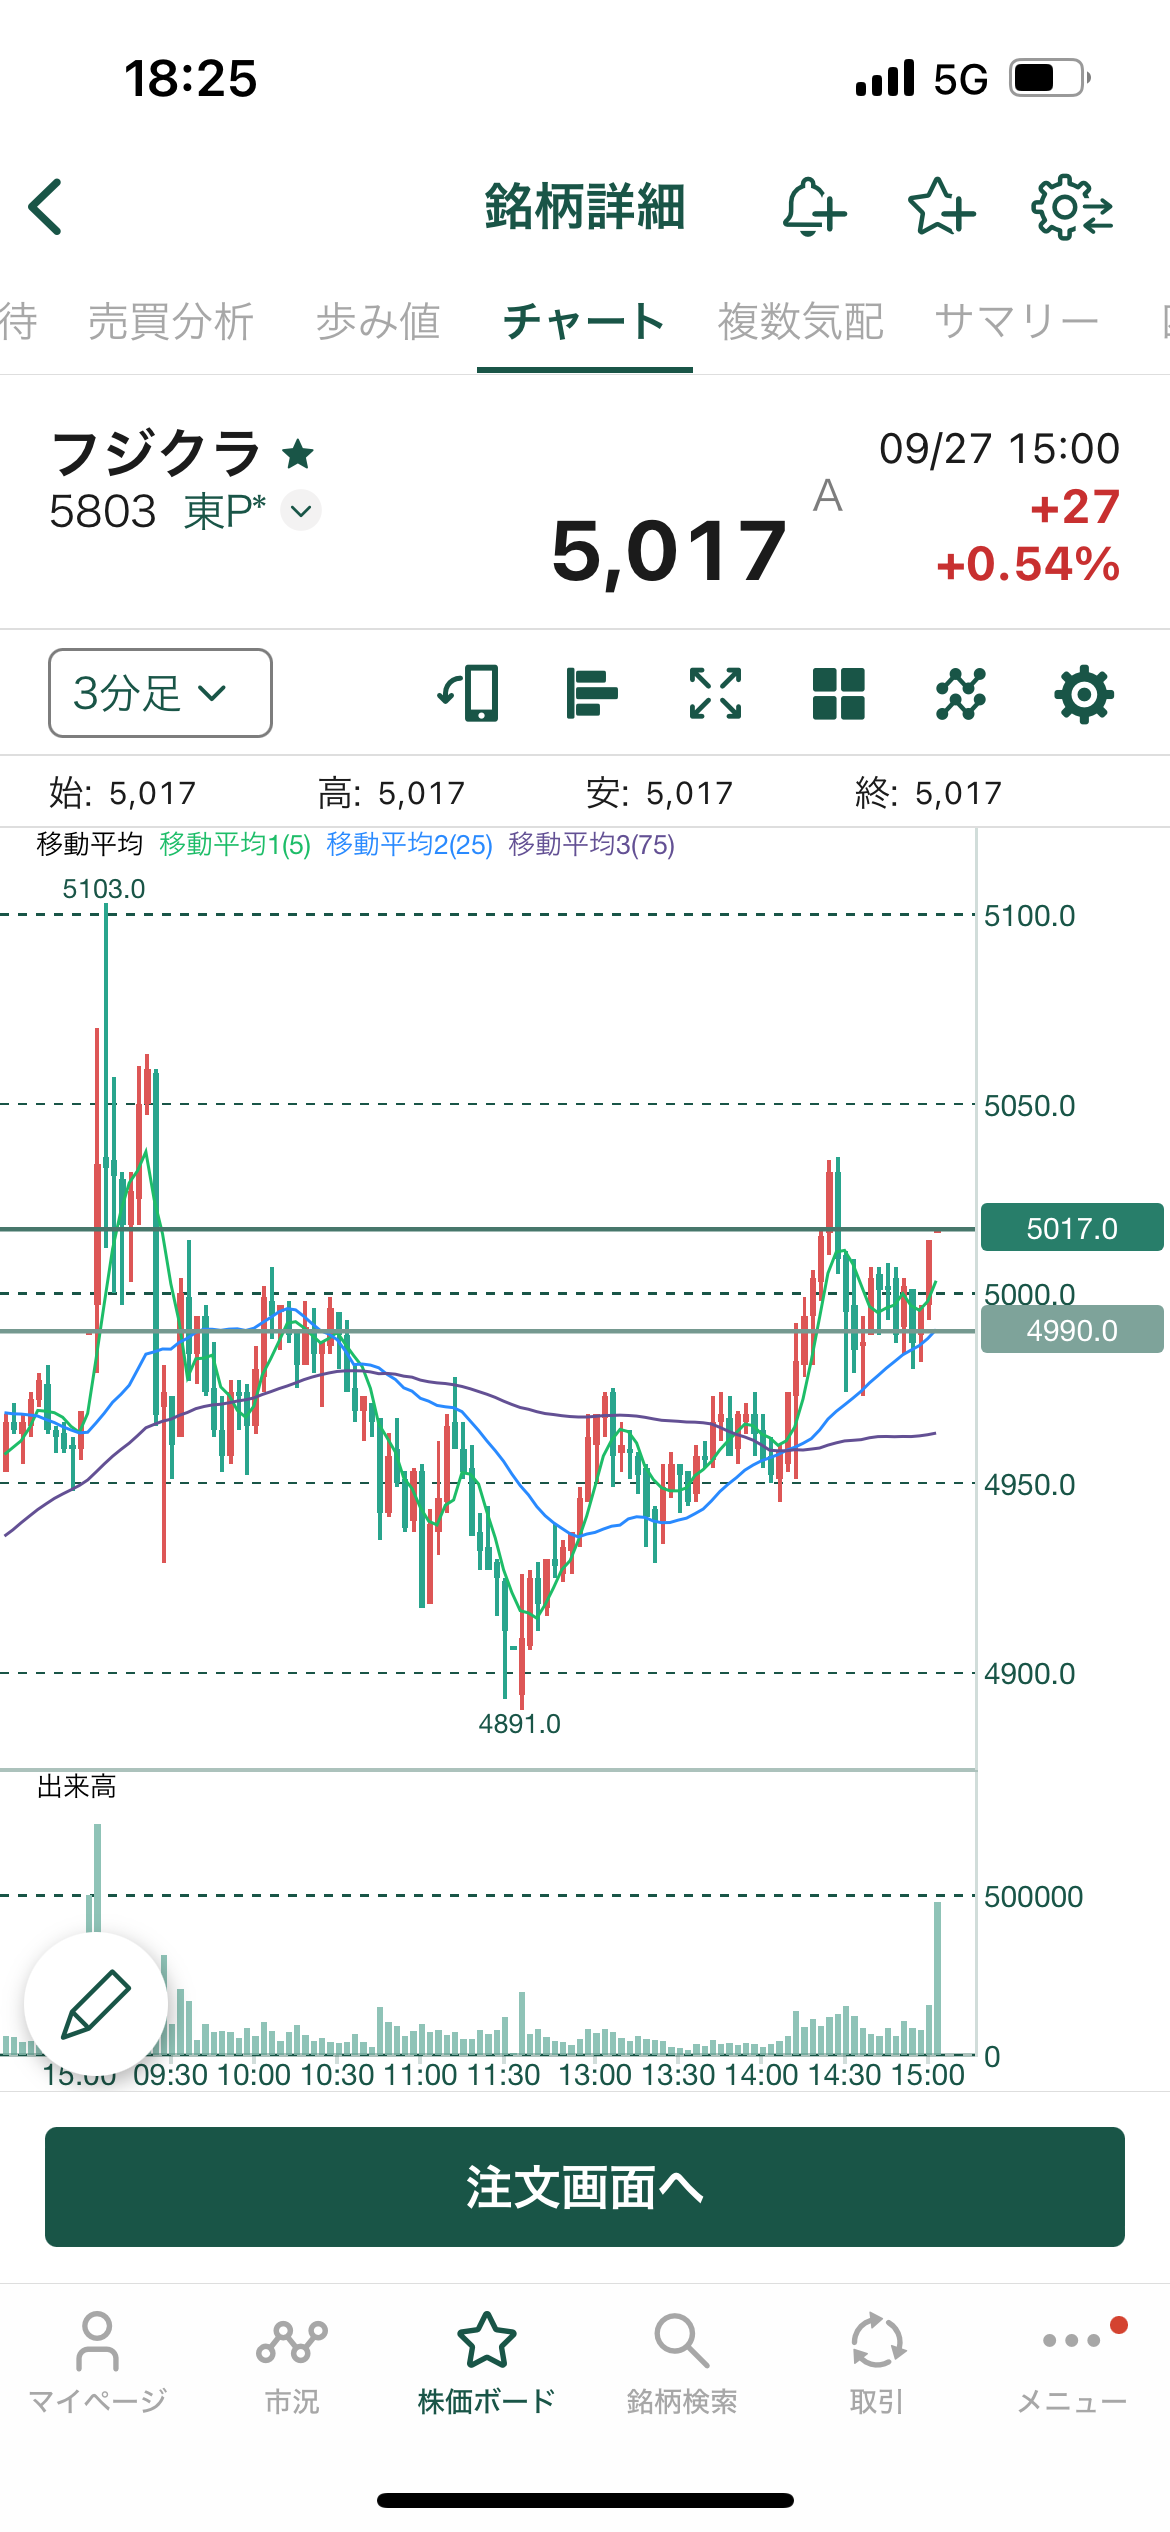Open the 売買分析 tab

pos(170,322)
